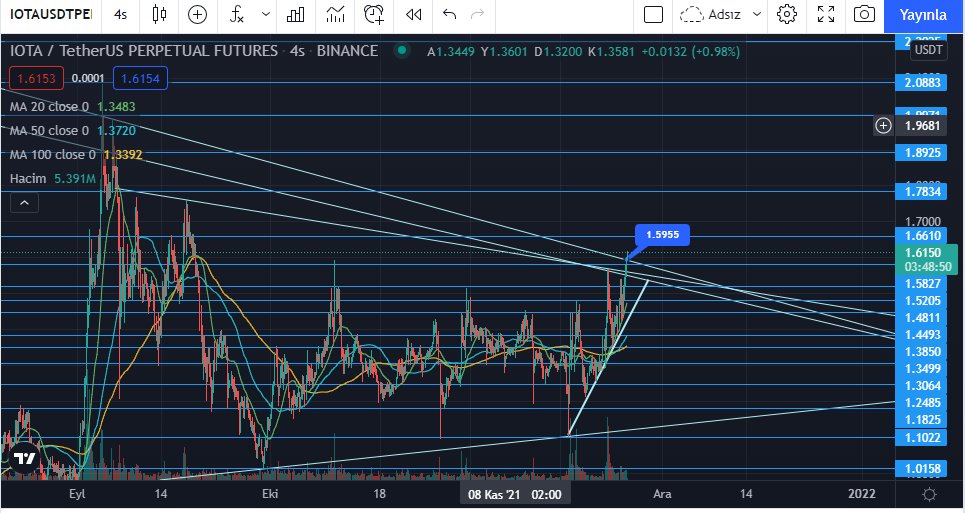
Task: Open the USDT currency selector
Action: pyautogui.click(x=929, y=50)
